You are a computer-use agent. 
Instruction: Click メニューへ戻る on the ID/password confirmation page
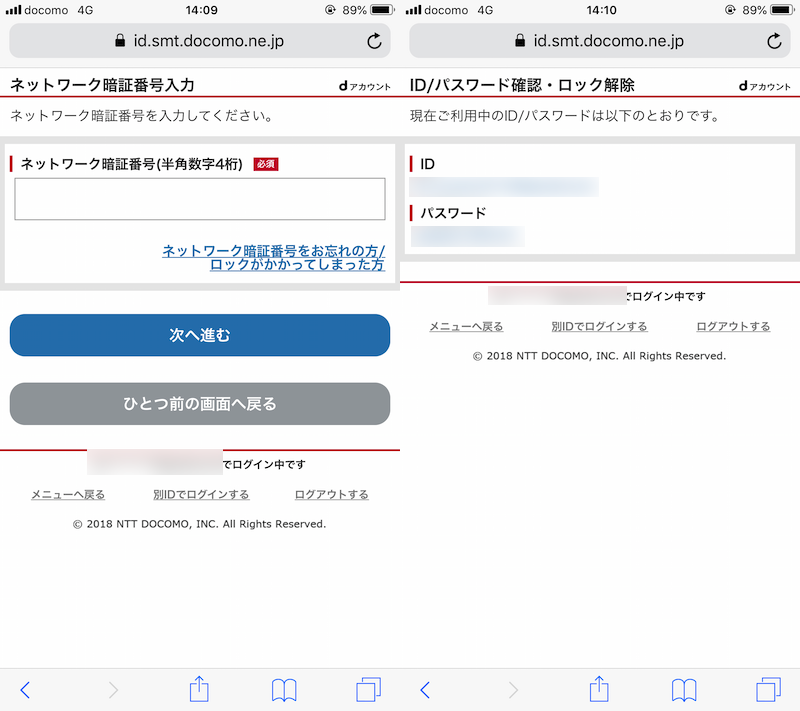[x=466, y=327]
